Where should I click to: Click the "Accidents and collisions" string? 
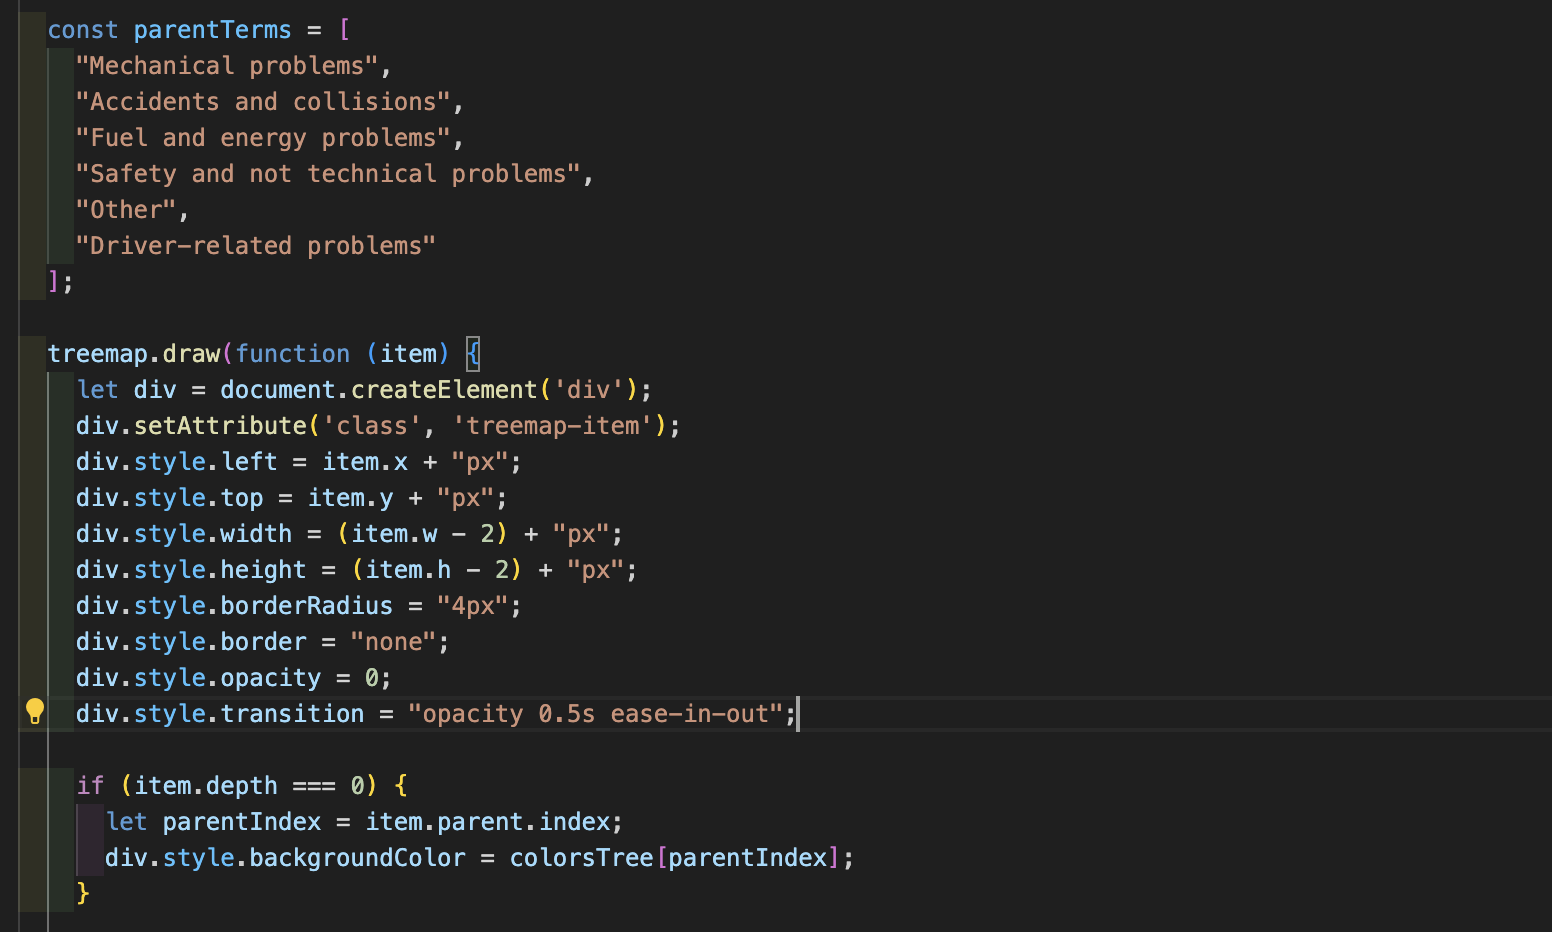263,102
